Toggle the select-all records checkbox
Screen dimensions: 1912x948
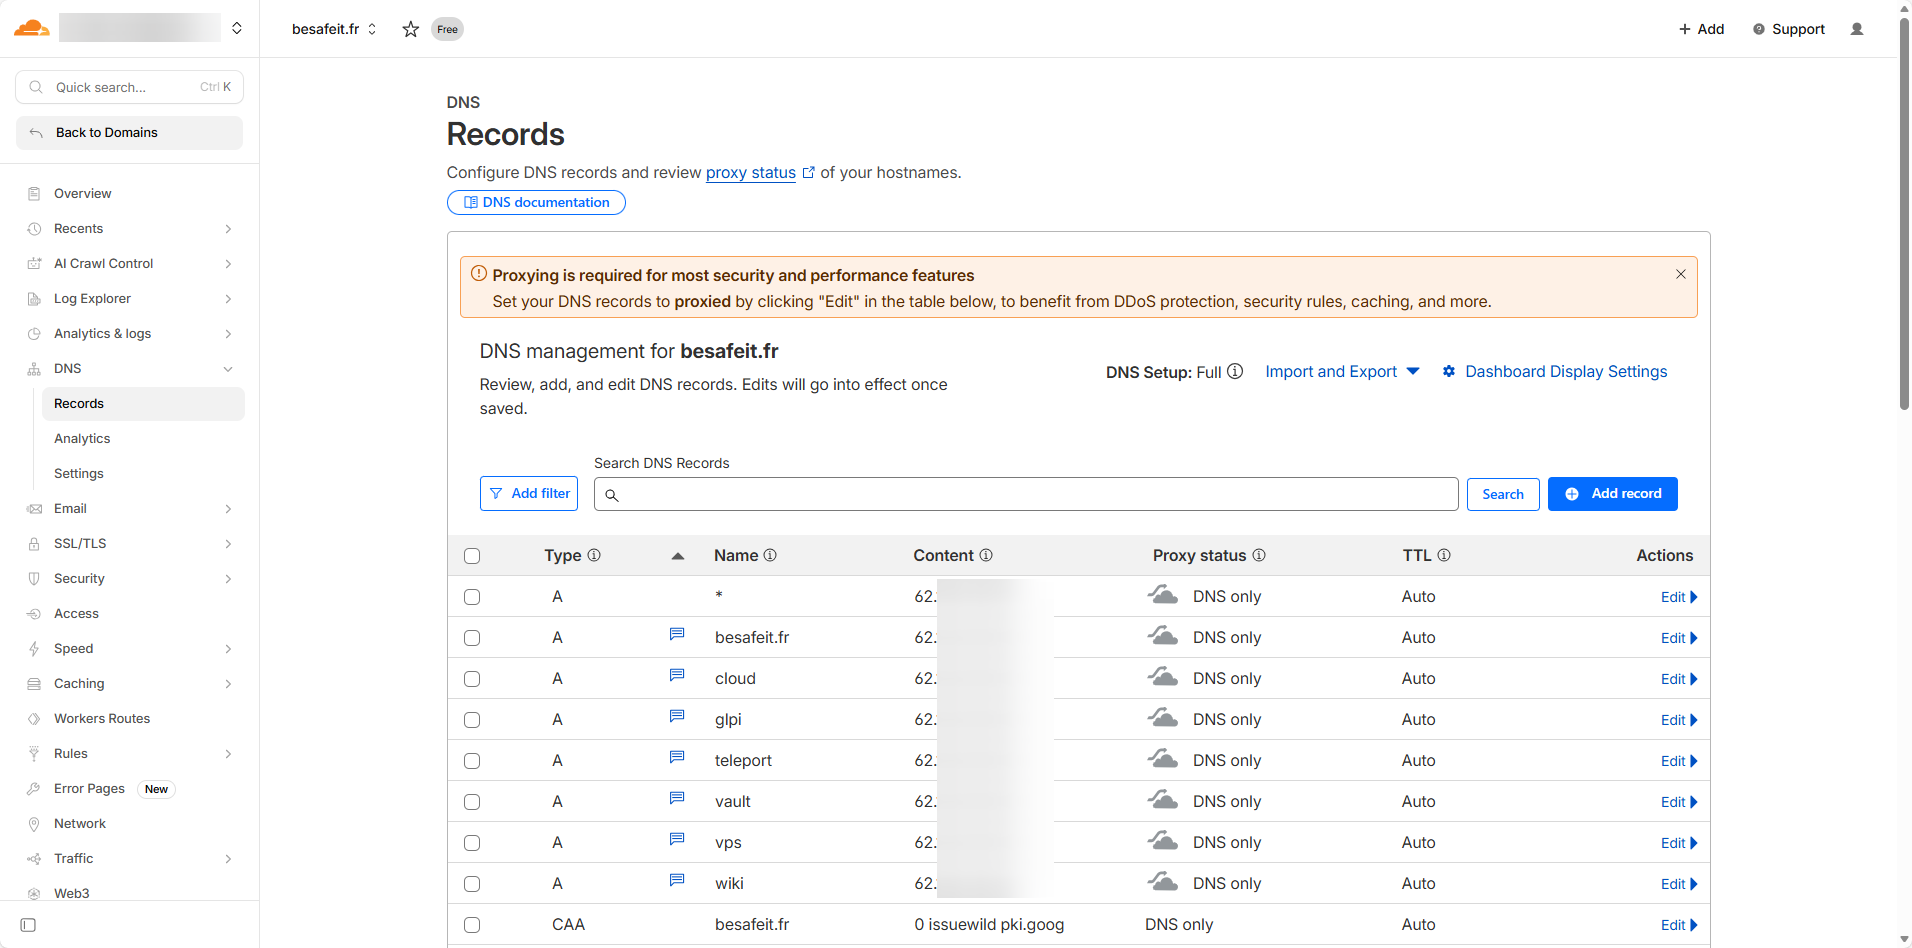pos(472,556)
